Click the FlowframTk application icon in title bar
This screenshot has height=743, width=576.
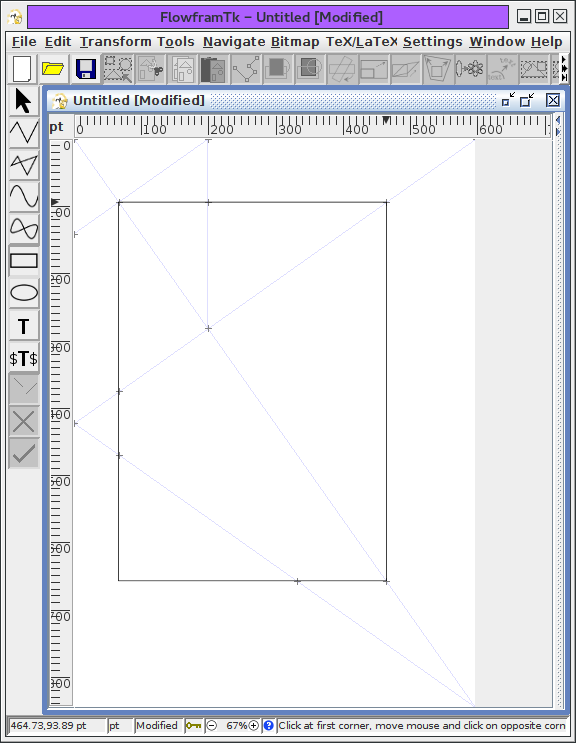(x=15, y=18)
